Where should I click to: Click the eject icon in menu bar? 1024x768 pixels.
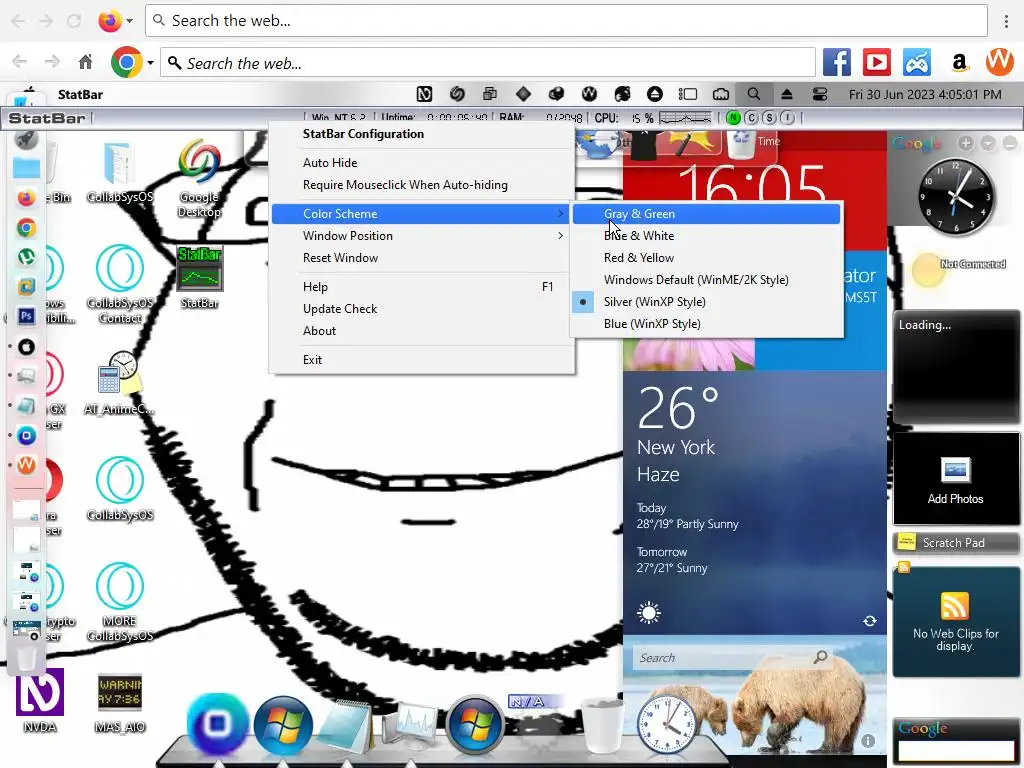click(x=787, y=95)
